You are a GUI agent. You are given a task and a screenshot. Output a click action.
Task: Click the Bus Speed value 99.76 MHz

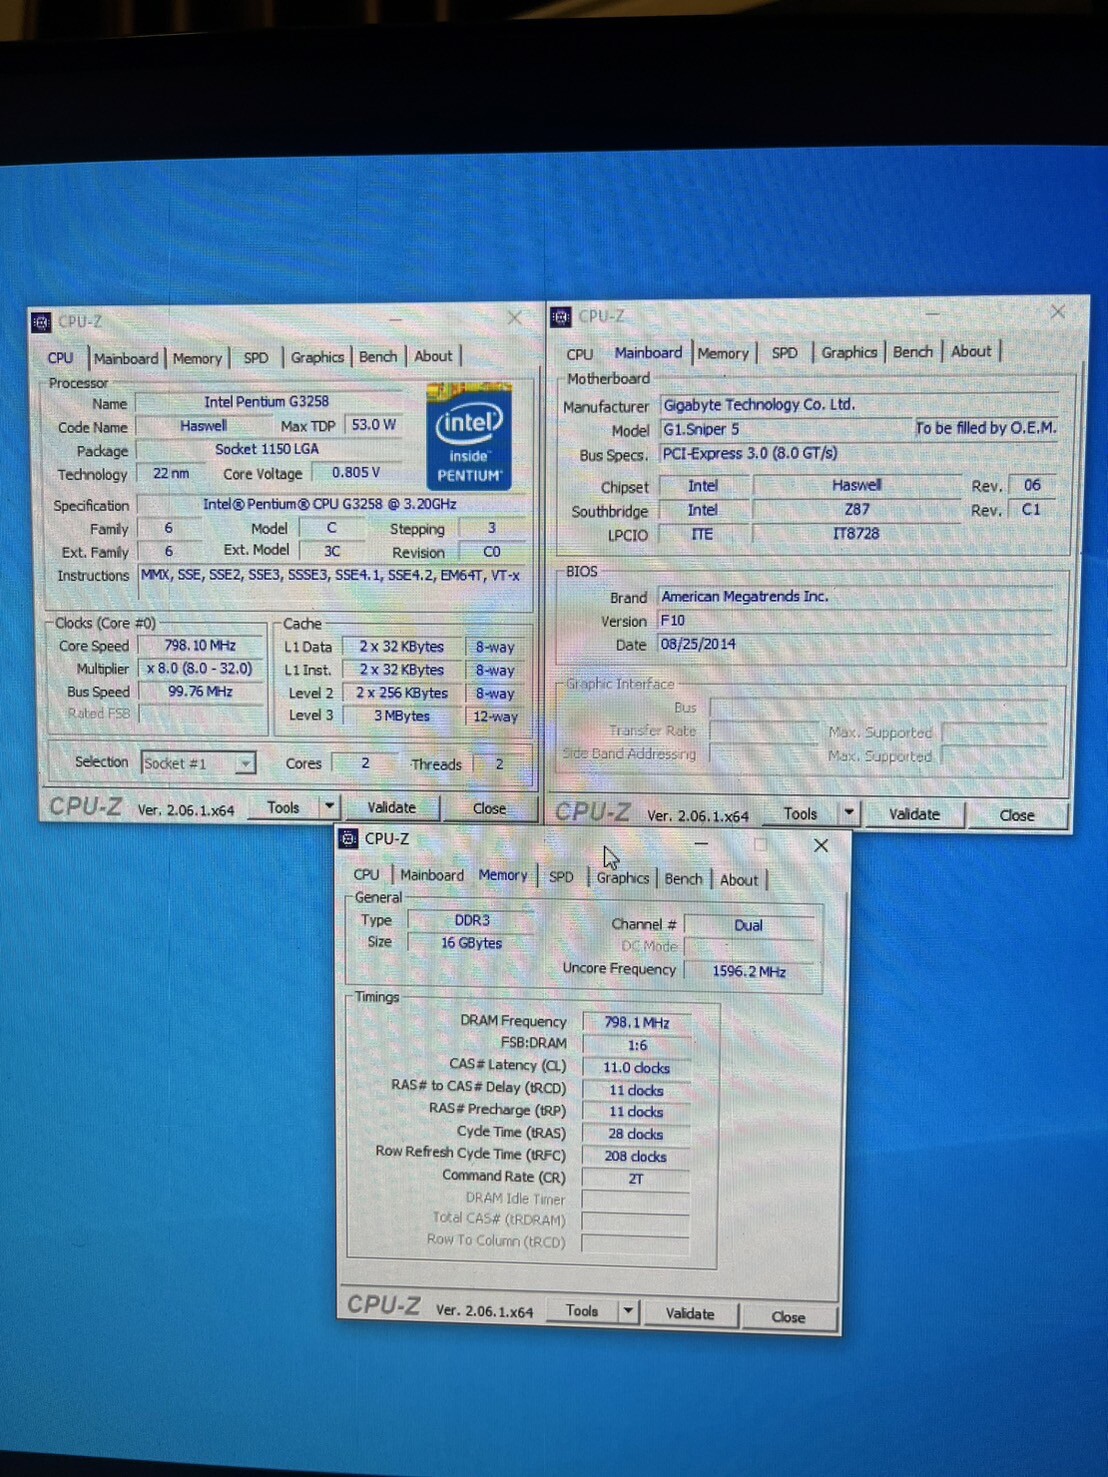(200, 692)
